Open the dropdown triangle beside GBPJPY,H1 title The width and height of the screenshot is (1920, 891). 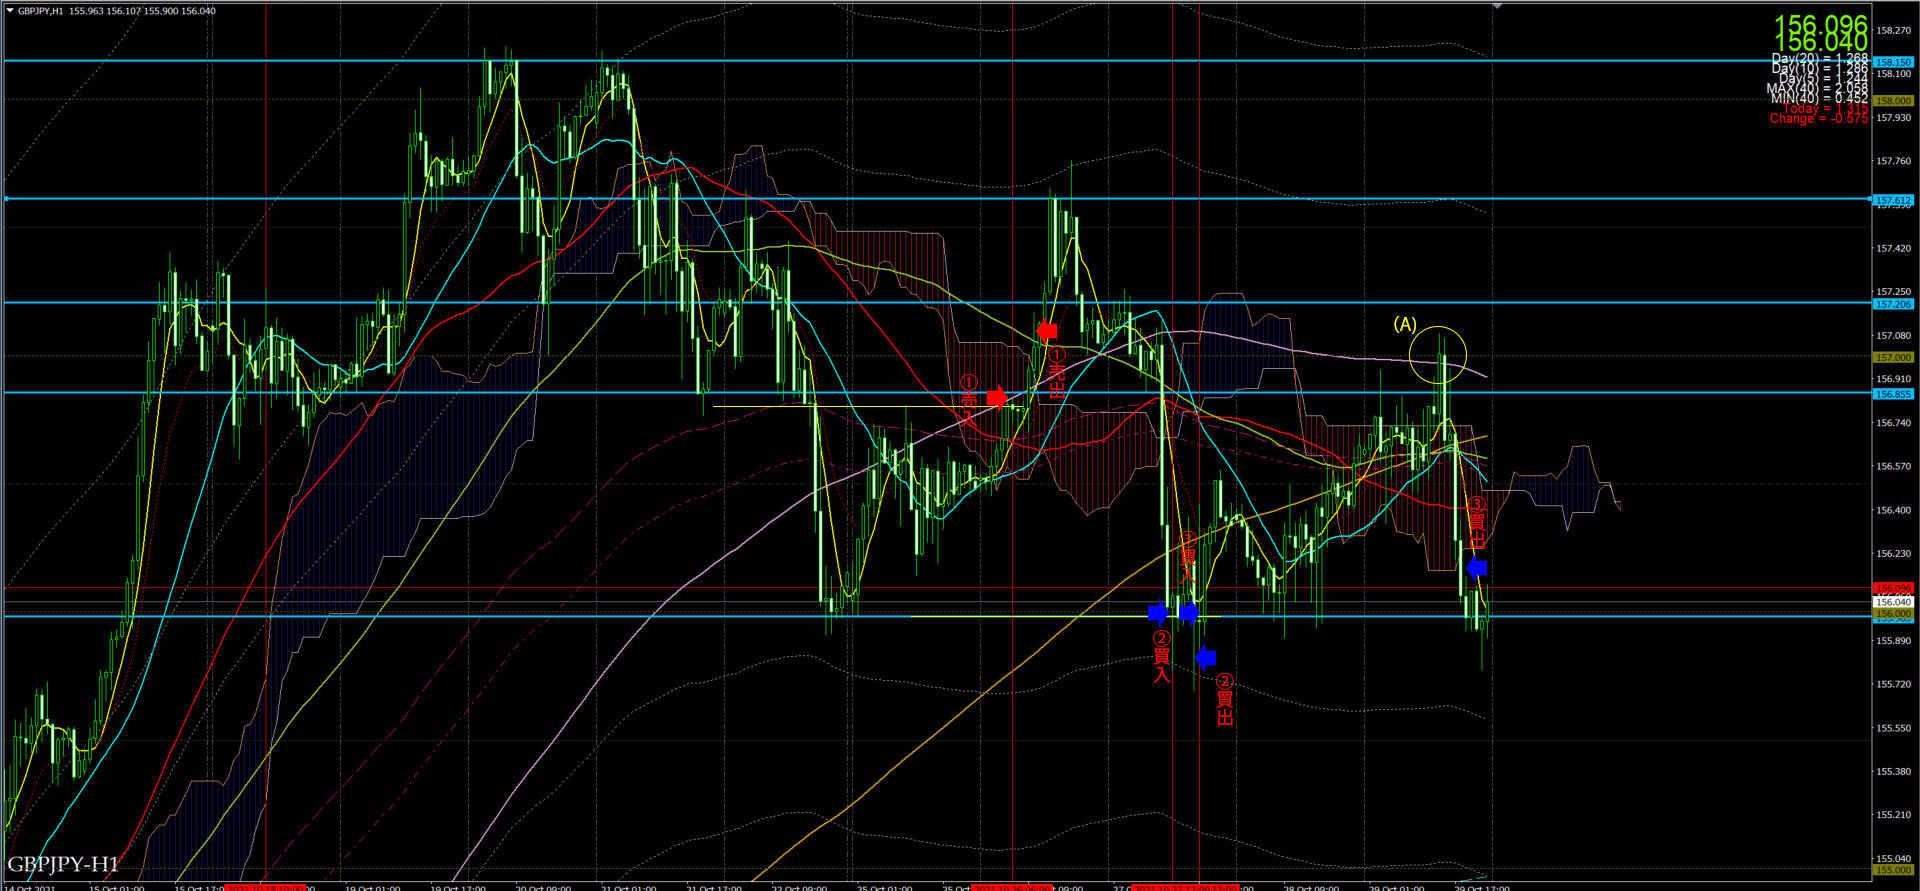(x=10, y=11)
